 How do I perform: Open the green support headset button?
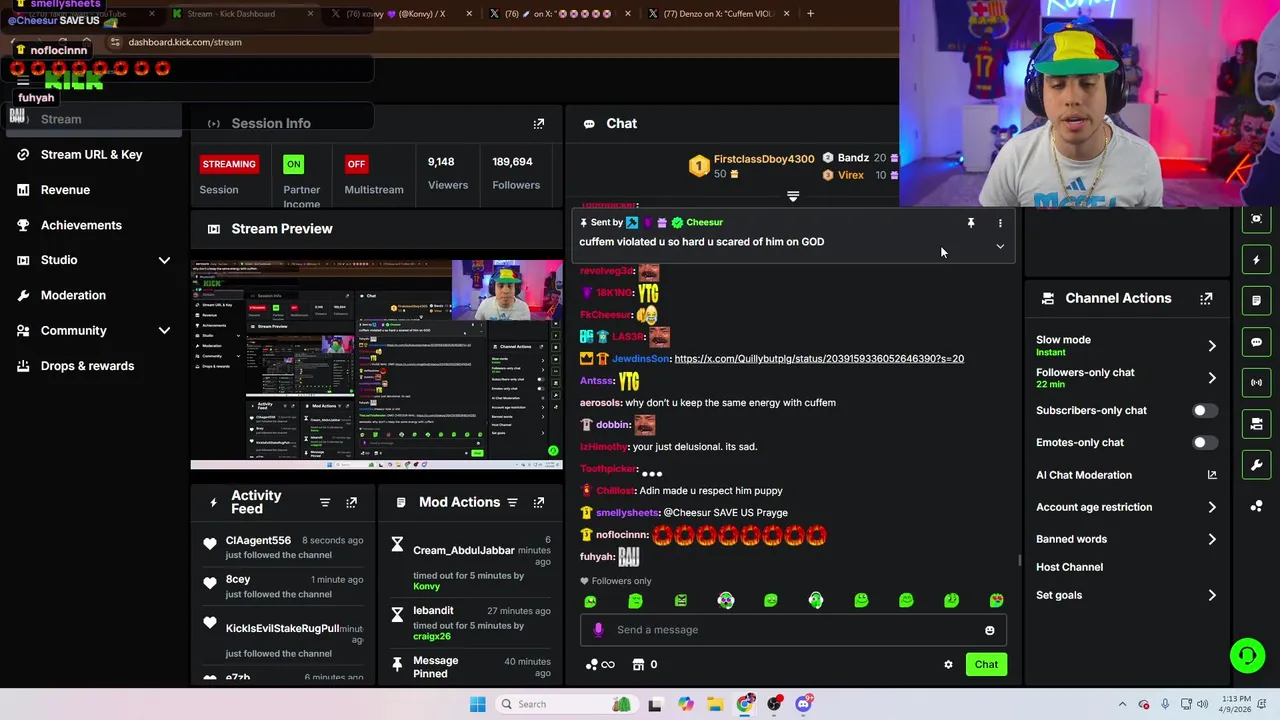[1247, 656]
